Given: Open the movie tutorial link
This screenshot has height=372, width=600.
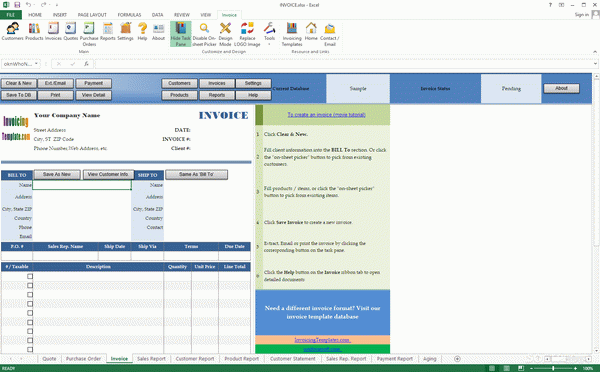Looking at the screenshot, I should click(326, 114).
